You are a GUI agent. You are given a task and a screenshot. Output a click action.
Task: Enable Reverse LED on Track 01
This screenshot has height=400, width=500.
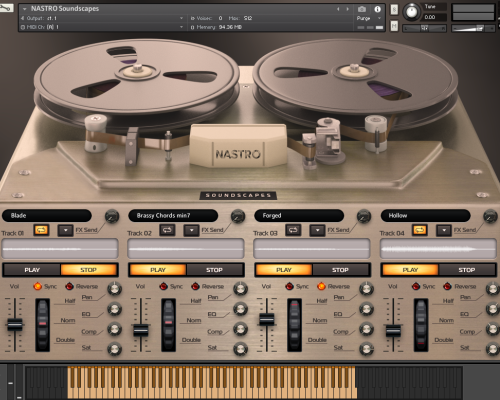(69, 286)
